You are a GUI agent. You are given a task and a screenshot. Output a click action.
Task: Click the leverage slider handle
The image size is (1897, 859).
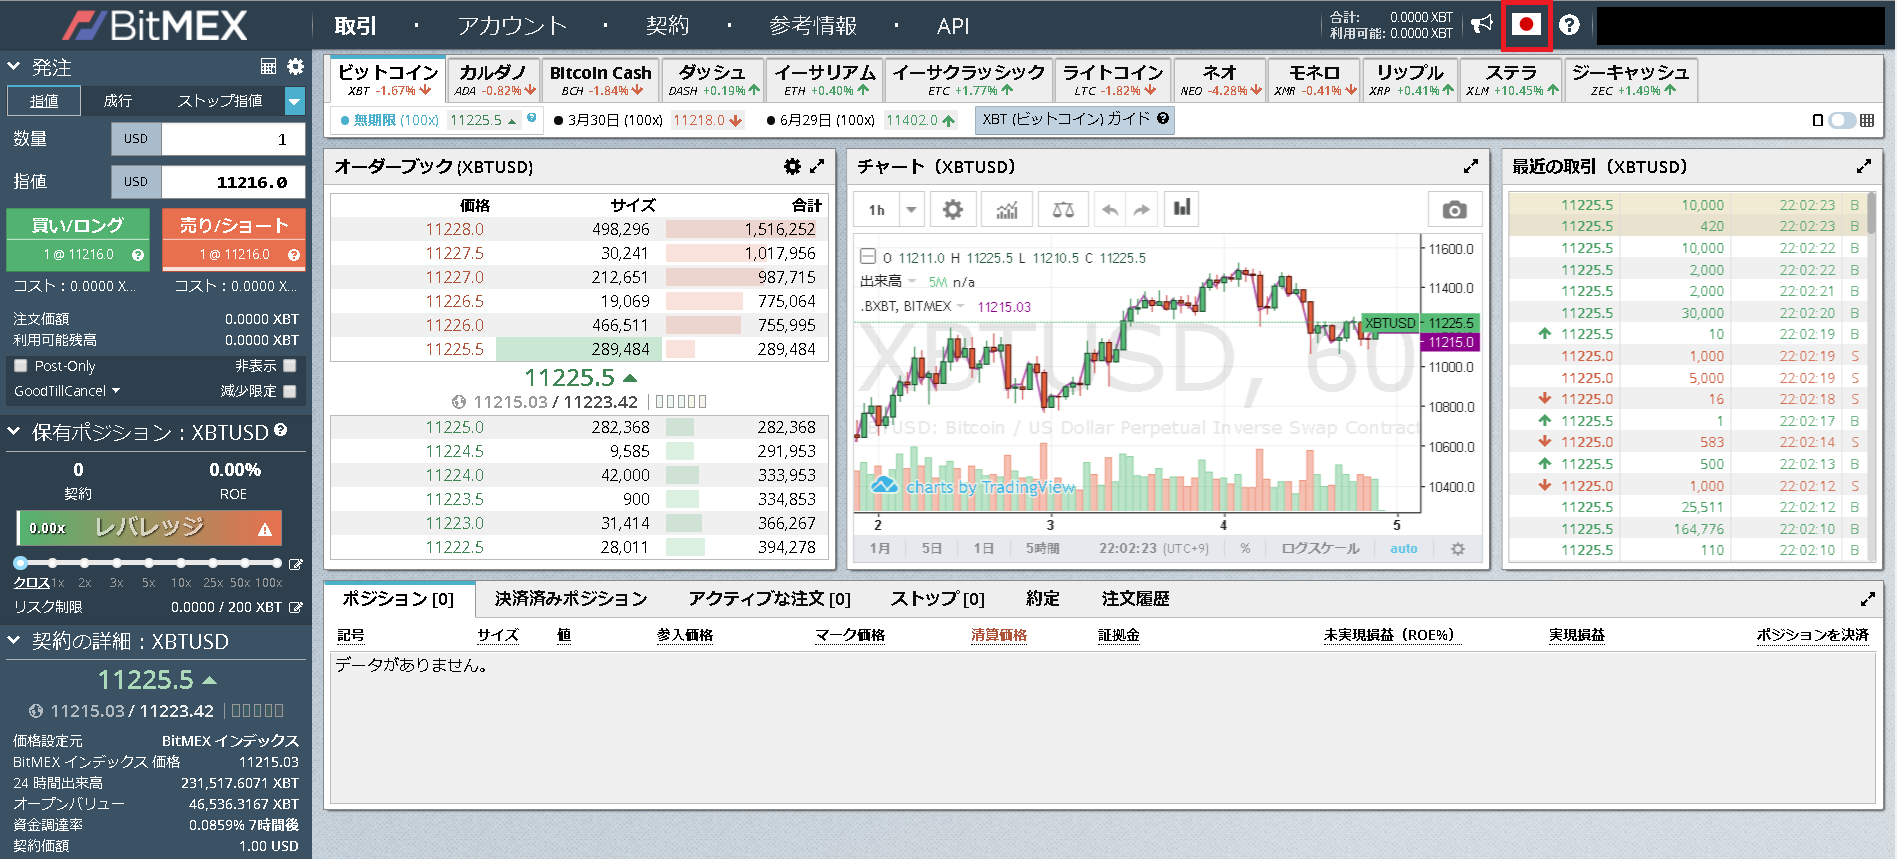point(20,563)
